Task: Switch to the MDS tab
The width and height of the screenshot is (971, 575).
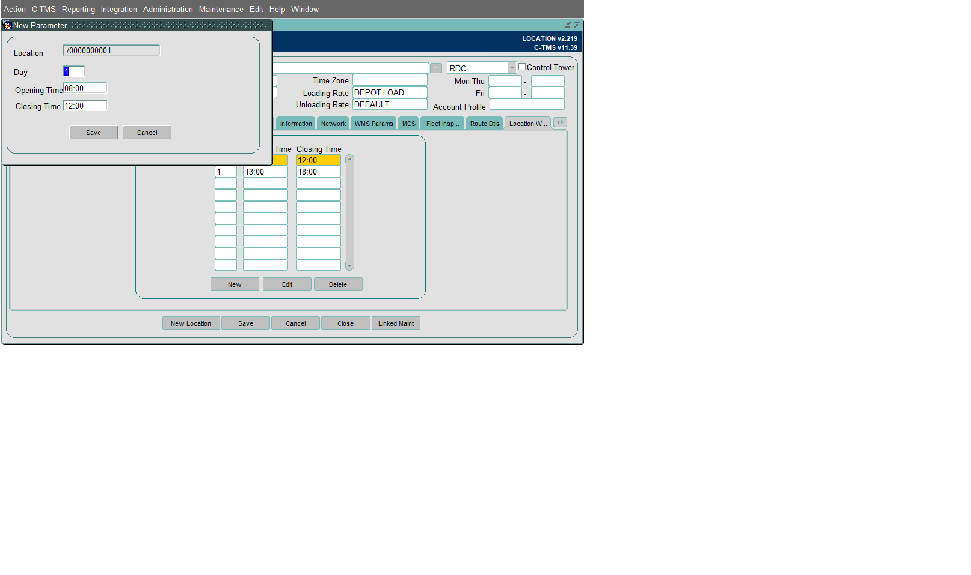Action: (409, 123)
